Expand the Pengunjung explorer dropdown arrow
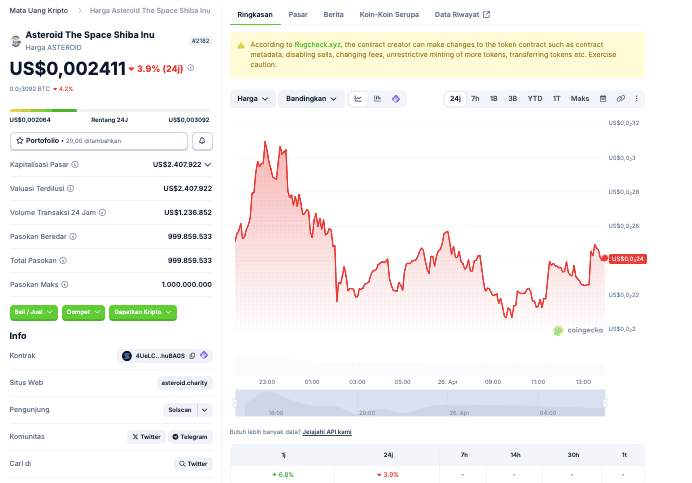 tap(205, 410)
